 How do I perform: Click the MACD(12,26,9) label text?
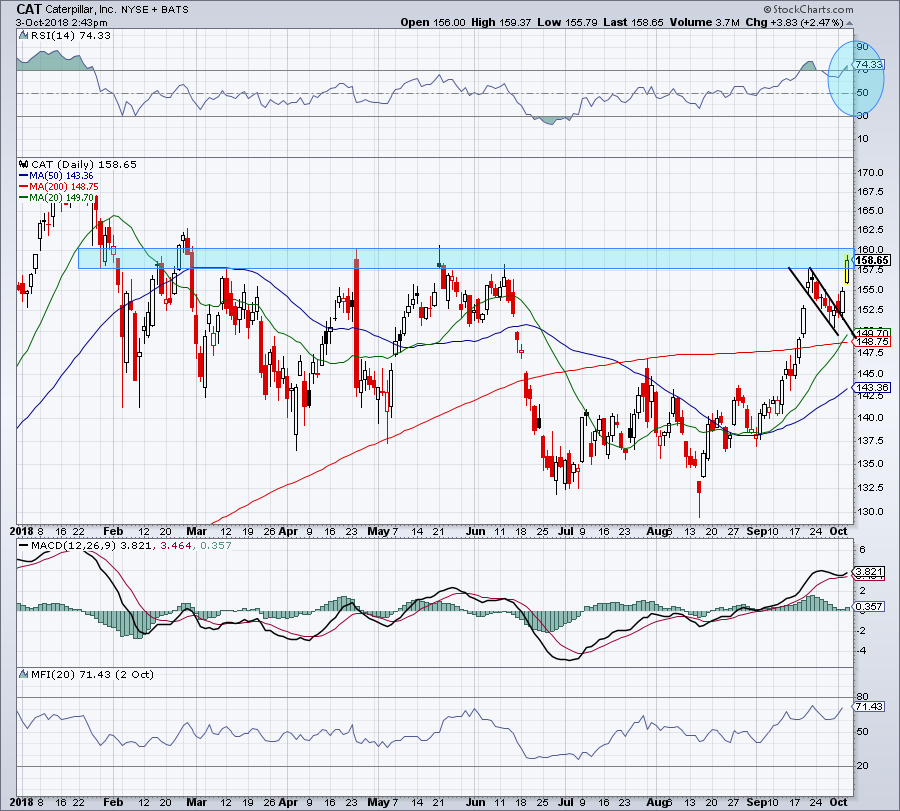(x=74, y=545)
